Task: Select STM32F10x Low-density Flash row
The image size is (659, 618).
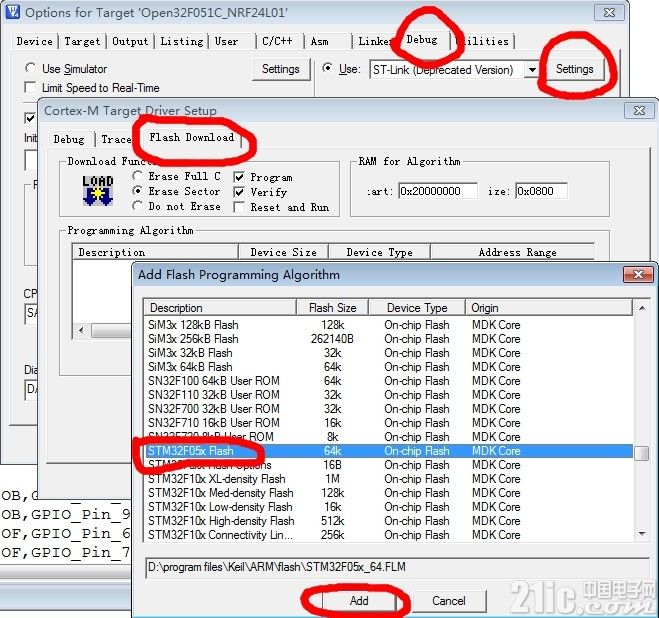Action: click(388, 507)
